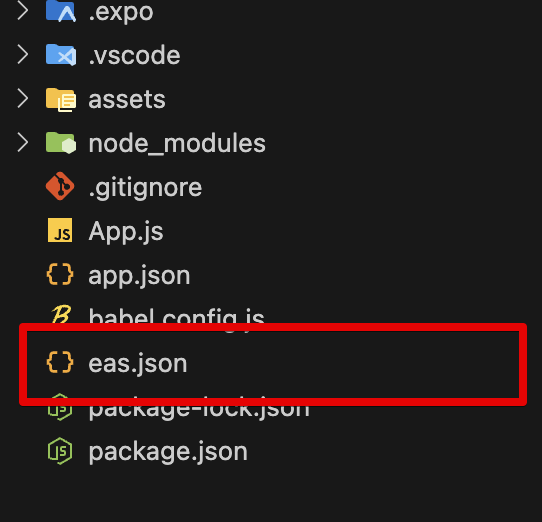The height and width of the screenshot is (522, 542).
Task: Open the App.js file
Action: 125,231
